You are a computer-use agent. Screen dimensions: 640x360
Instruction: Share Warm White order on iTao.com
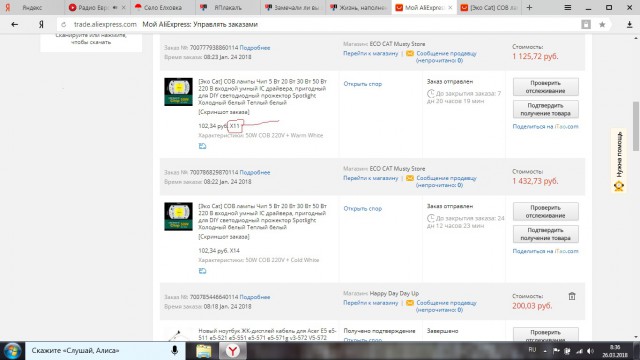pyautogui.click(x=545, y=127)
